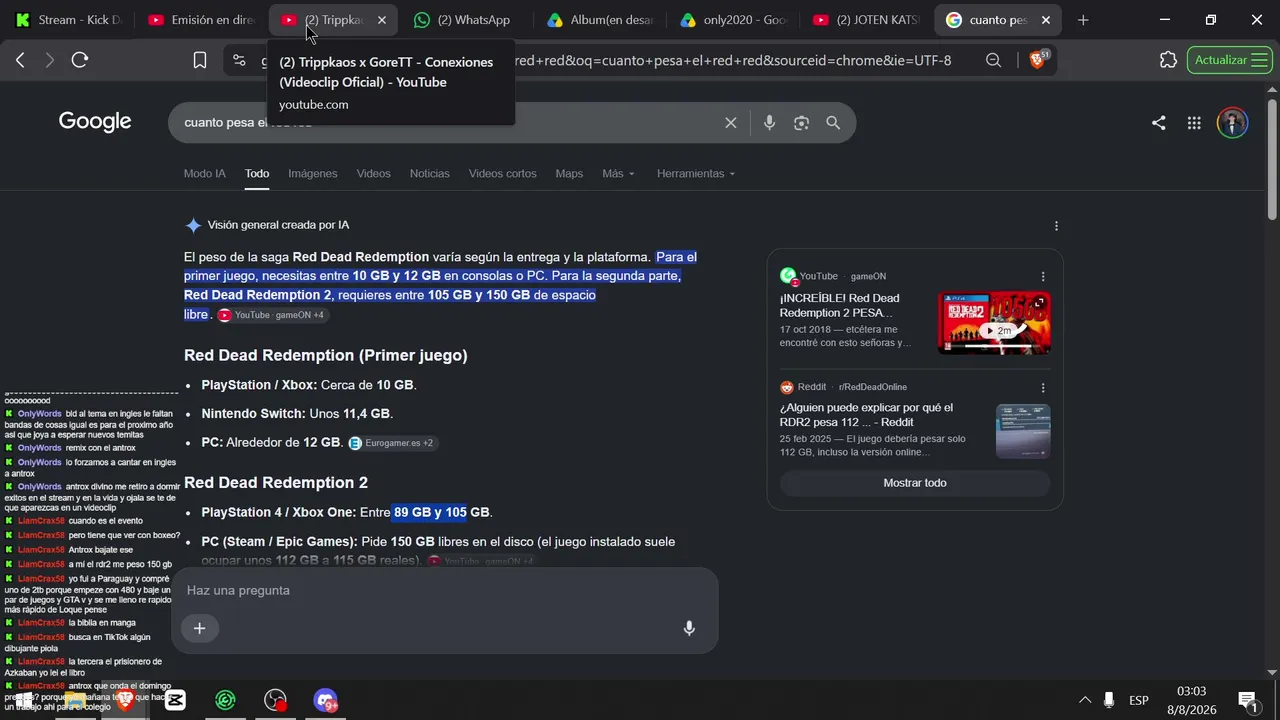Screen dimensions: 1280x720
Task: Click the 'Nintendo Switch: Unos 11,4 GB' line
Action: [297, 414]
